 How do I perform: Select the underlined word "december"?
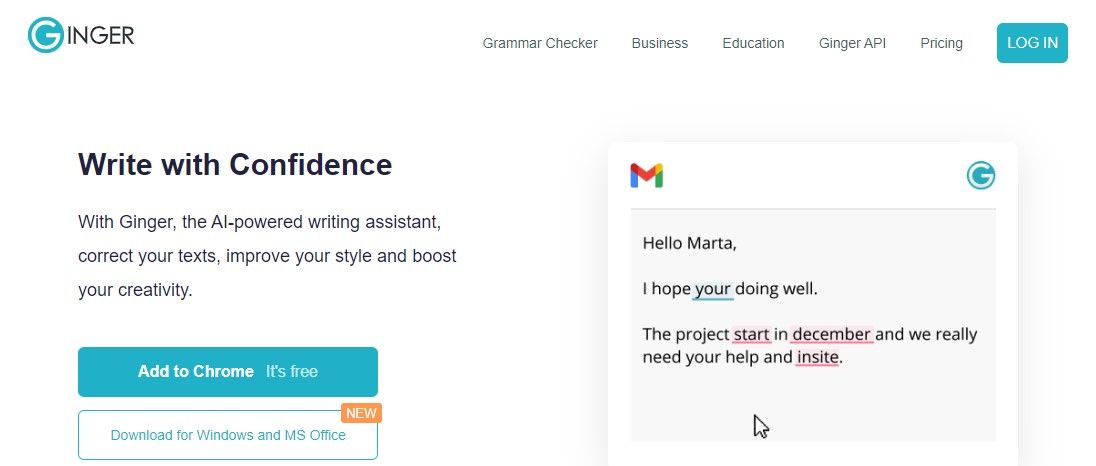click(831, 334)
